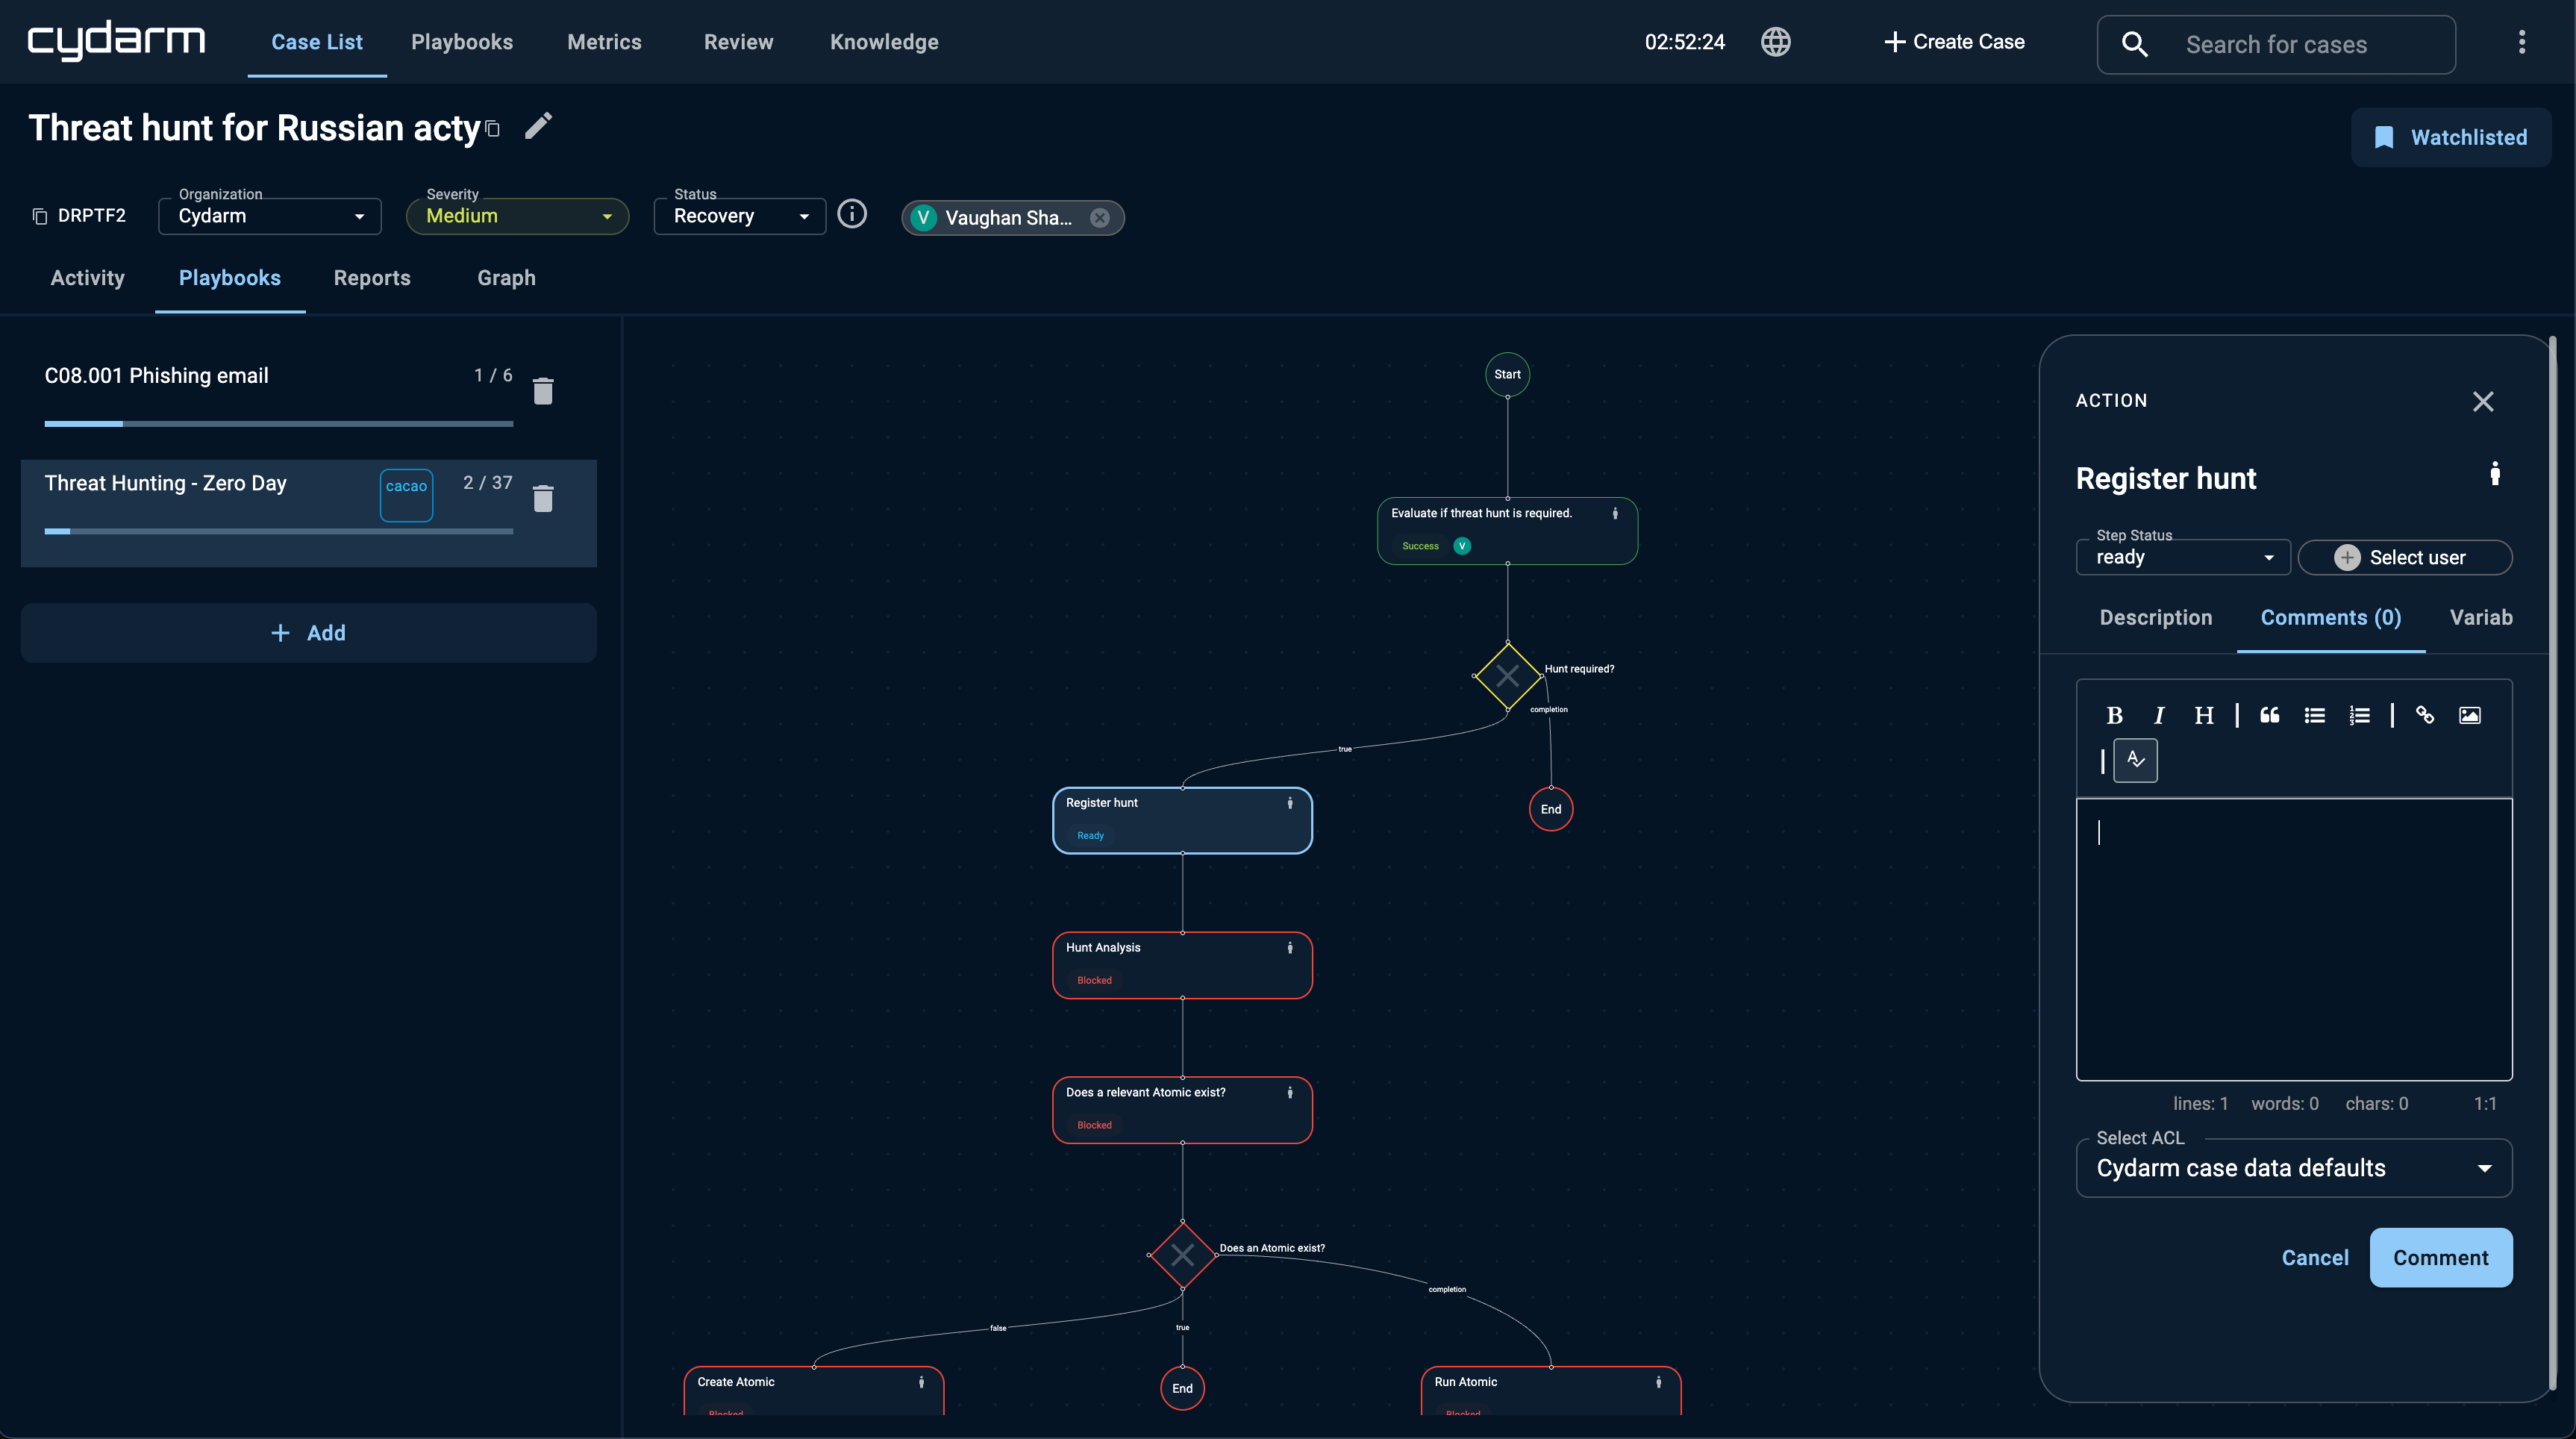Remove Vaughan Sha... assignee chip

tap(1099, 218)
